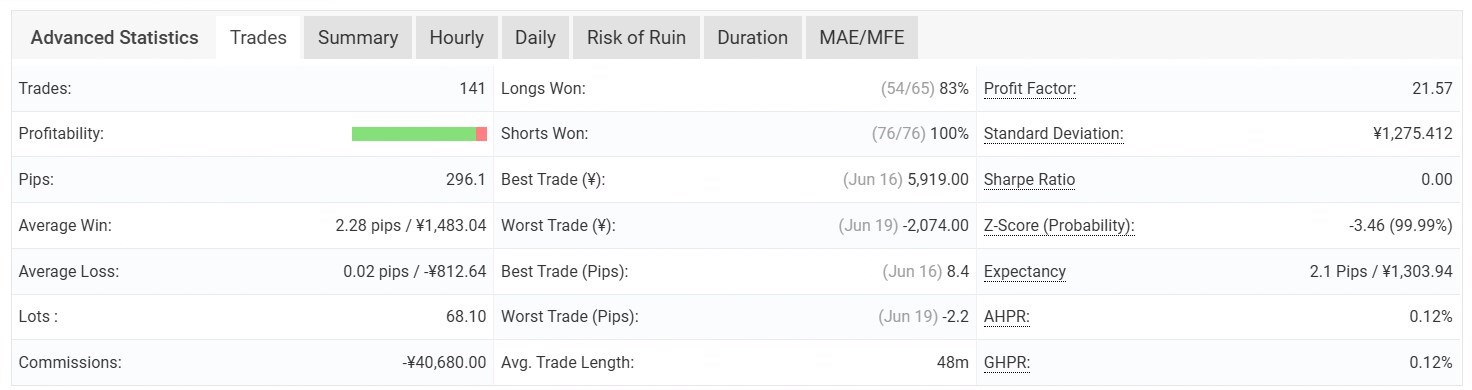1472x390 pixels.
Task: Click the Commissions value -¥40,680.00
Action: click(x=444, y=363)
